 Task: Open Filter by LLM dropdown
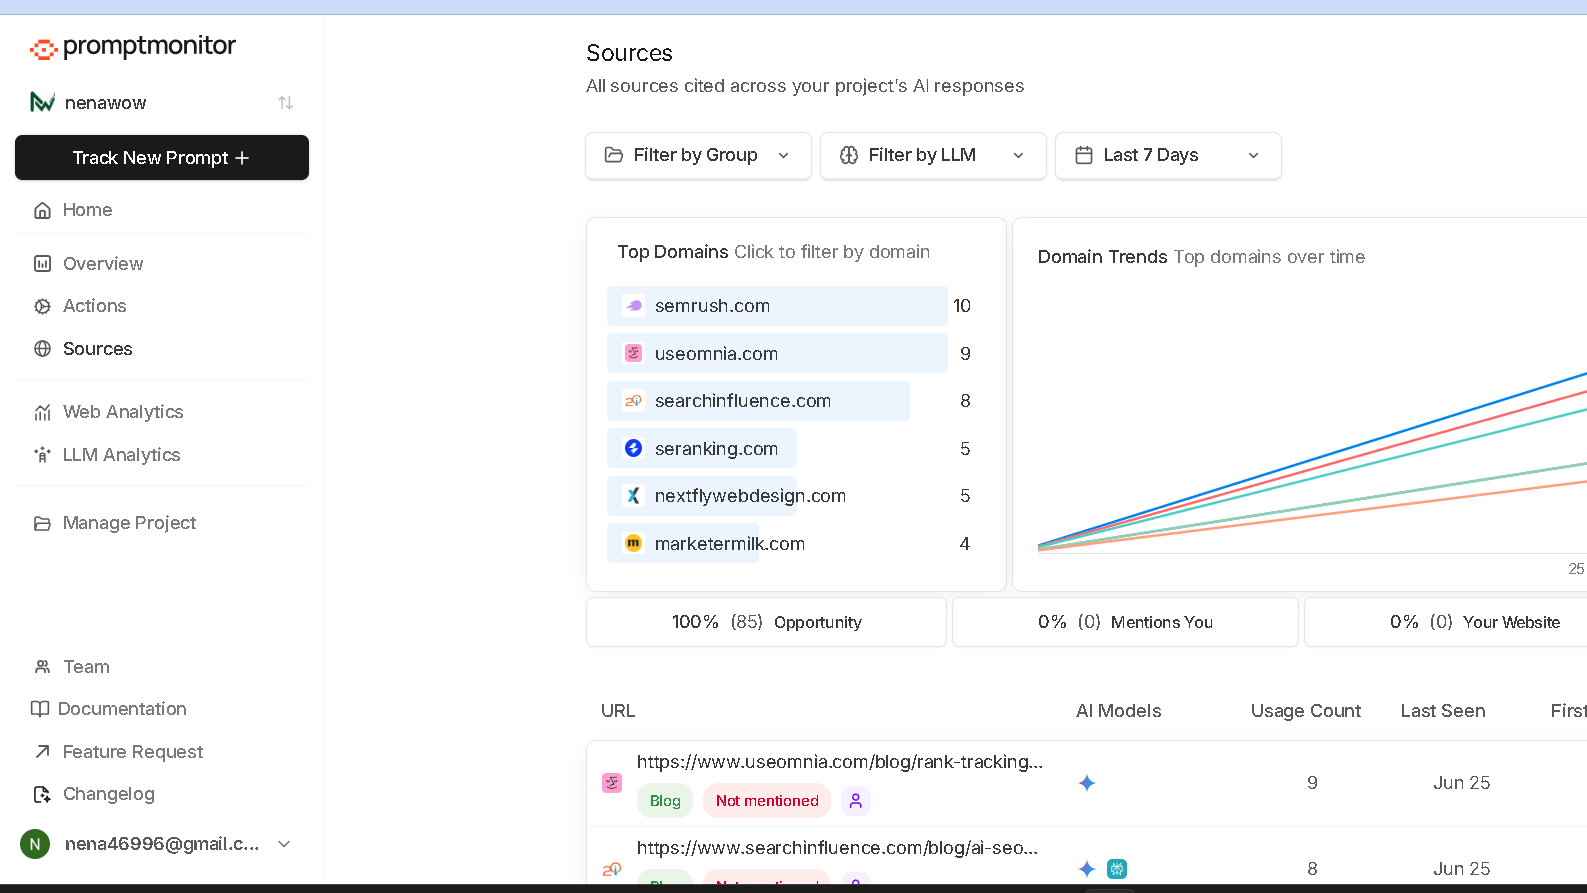click(933, 155)
